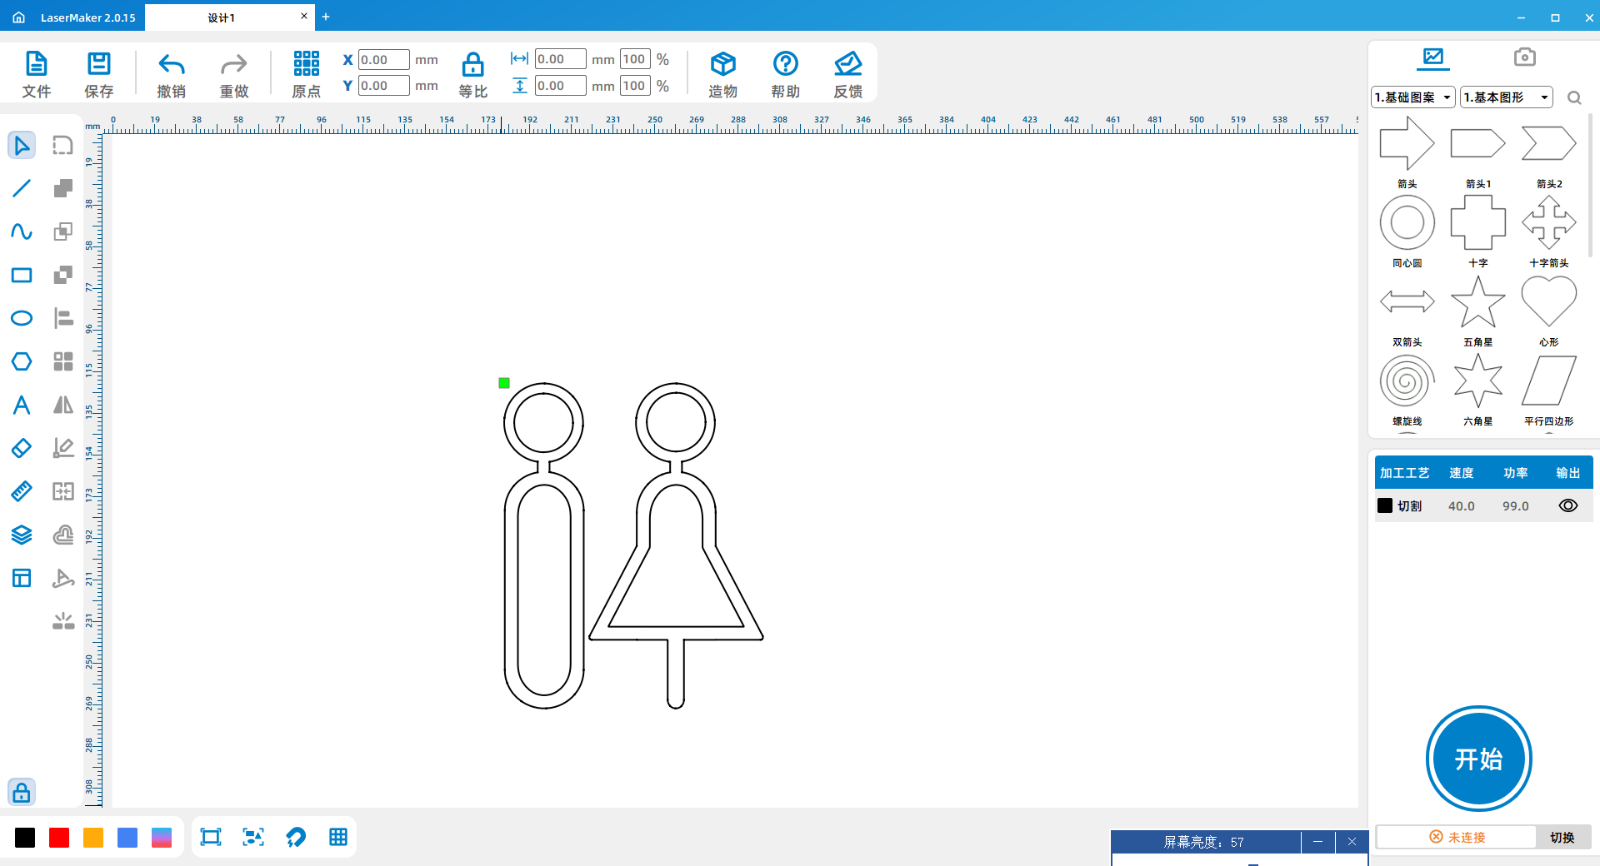Select the line drawing tool
The image size is (1600, 866).
coord(21,188)
